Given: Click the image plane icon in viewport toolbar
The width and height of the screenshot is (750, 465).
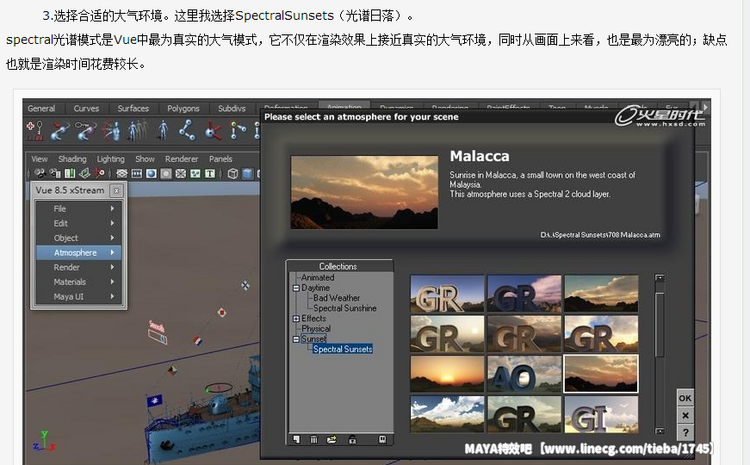Looking at the screenshot, I should [x=85, y=173].
